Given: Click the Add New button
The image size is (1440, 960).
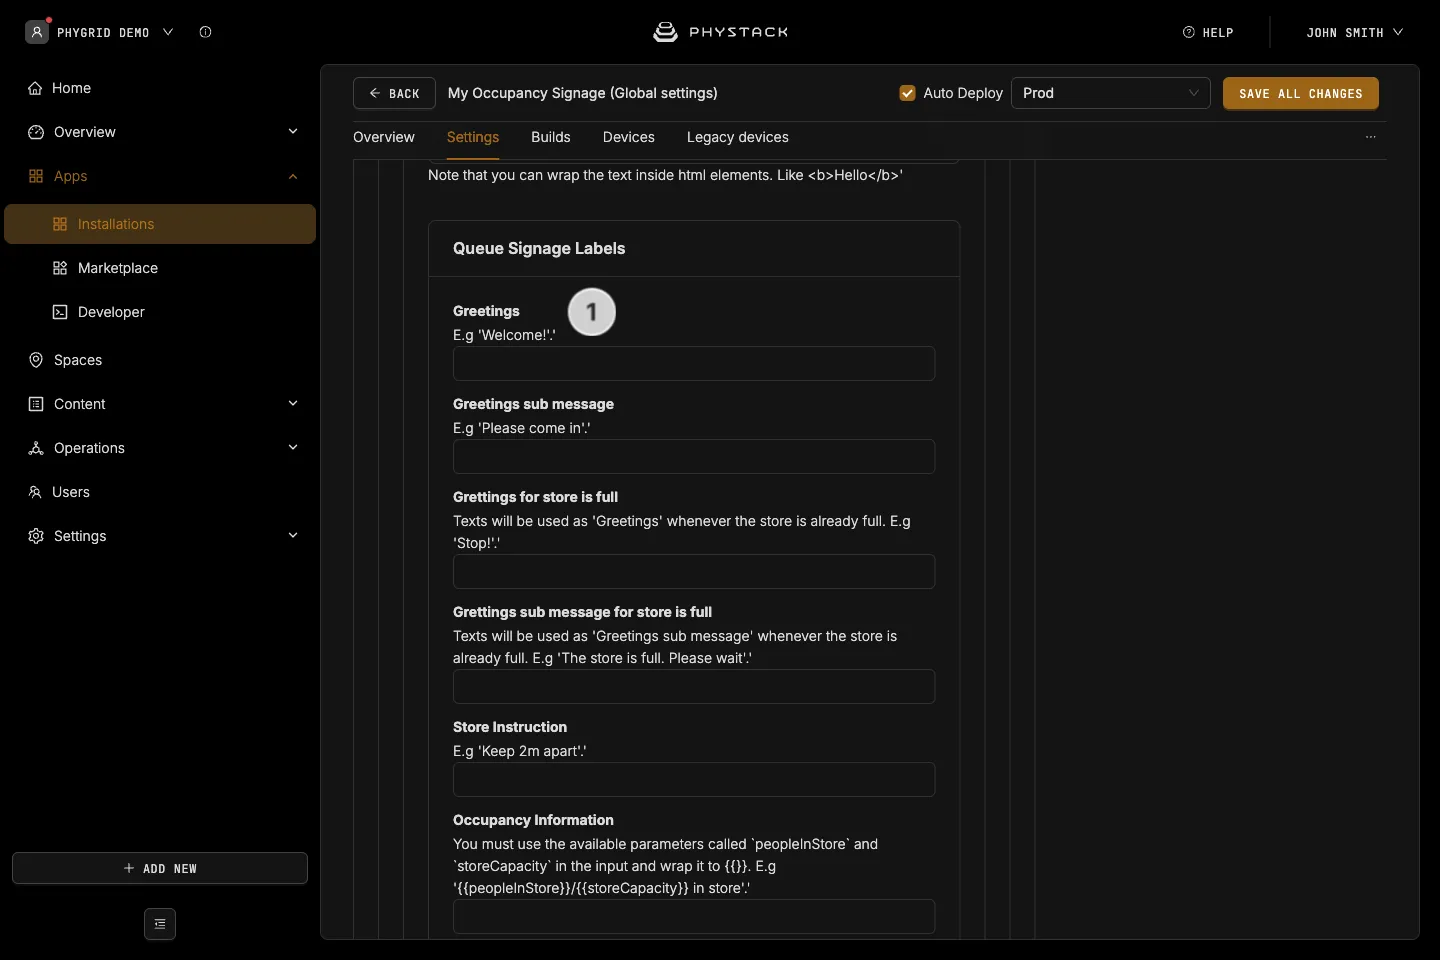Looking at the screenshot, I should tap(160, 868).
